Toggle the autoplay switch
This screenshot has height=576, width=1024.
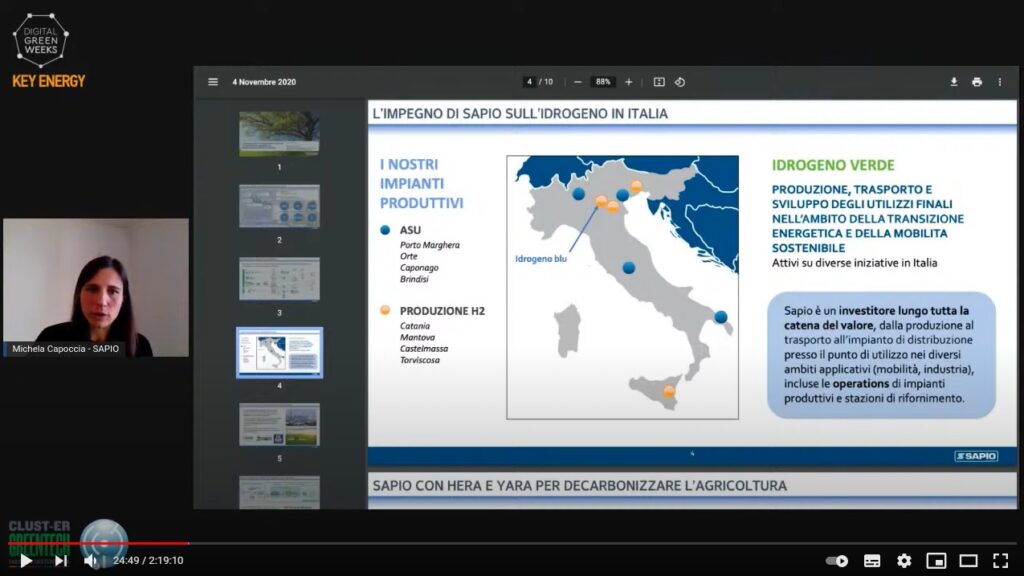point(837,561)
